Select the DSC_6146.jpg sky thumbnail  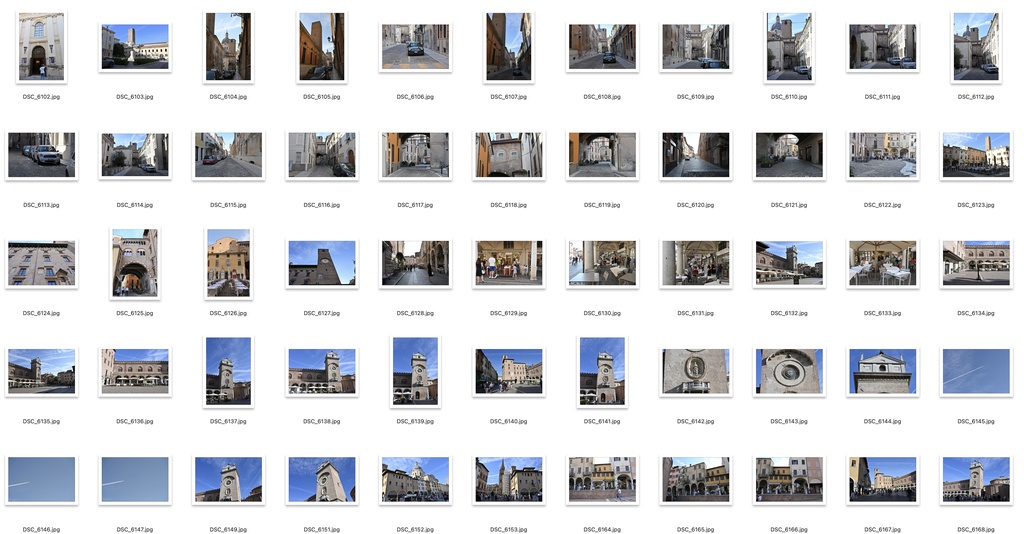pos(41,480)
